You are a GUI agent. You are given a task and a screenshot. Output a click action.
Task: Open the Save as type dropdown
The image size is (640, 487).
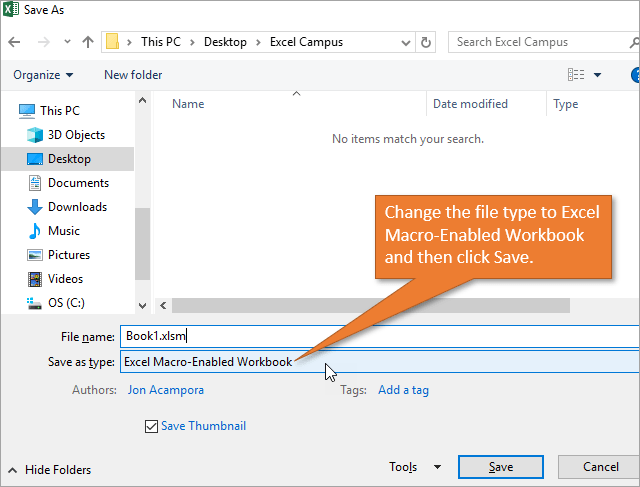[x=378, y=362]
